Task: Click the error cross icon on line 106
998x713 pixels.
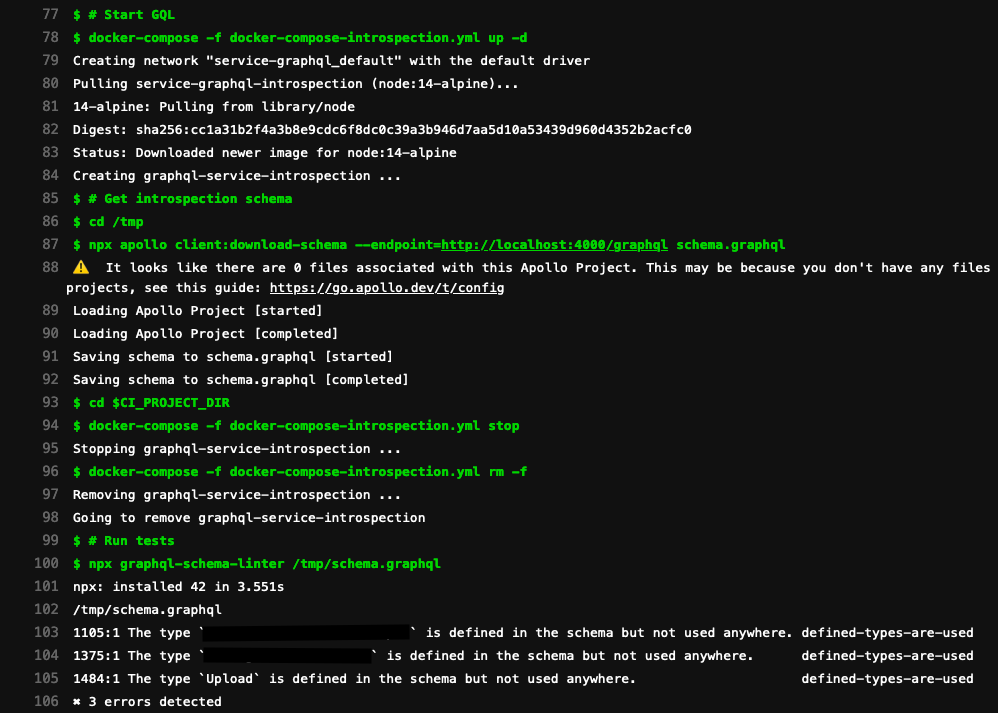Action: [x=77, y=702]
